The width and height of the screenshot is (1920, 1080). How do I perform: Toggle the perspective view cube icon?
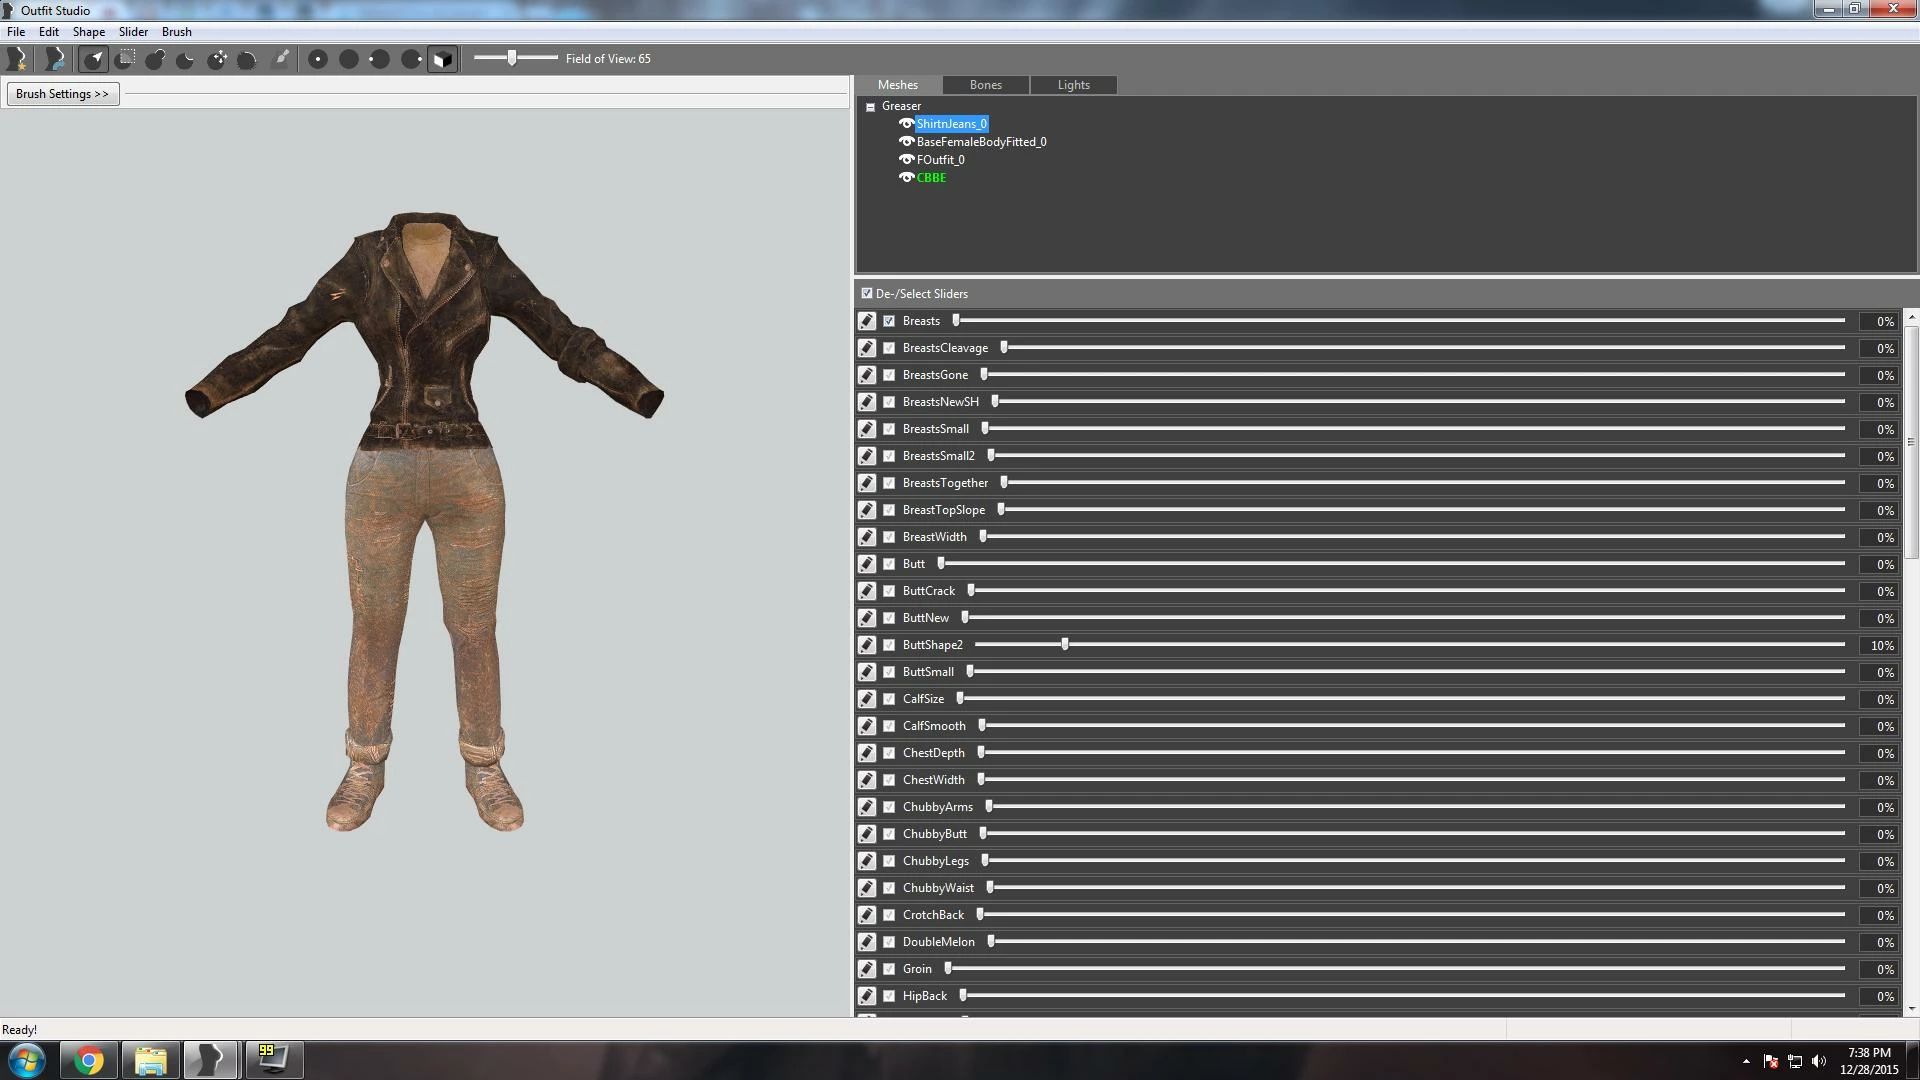(442, 59)
